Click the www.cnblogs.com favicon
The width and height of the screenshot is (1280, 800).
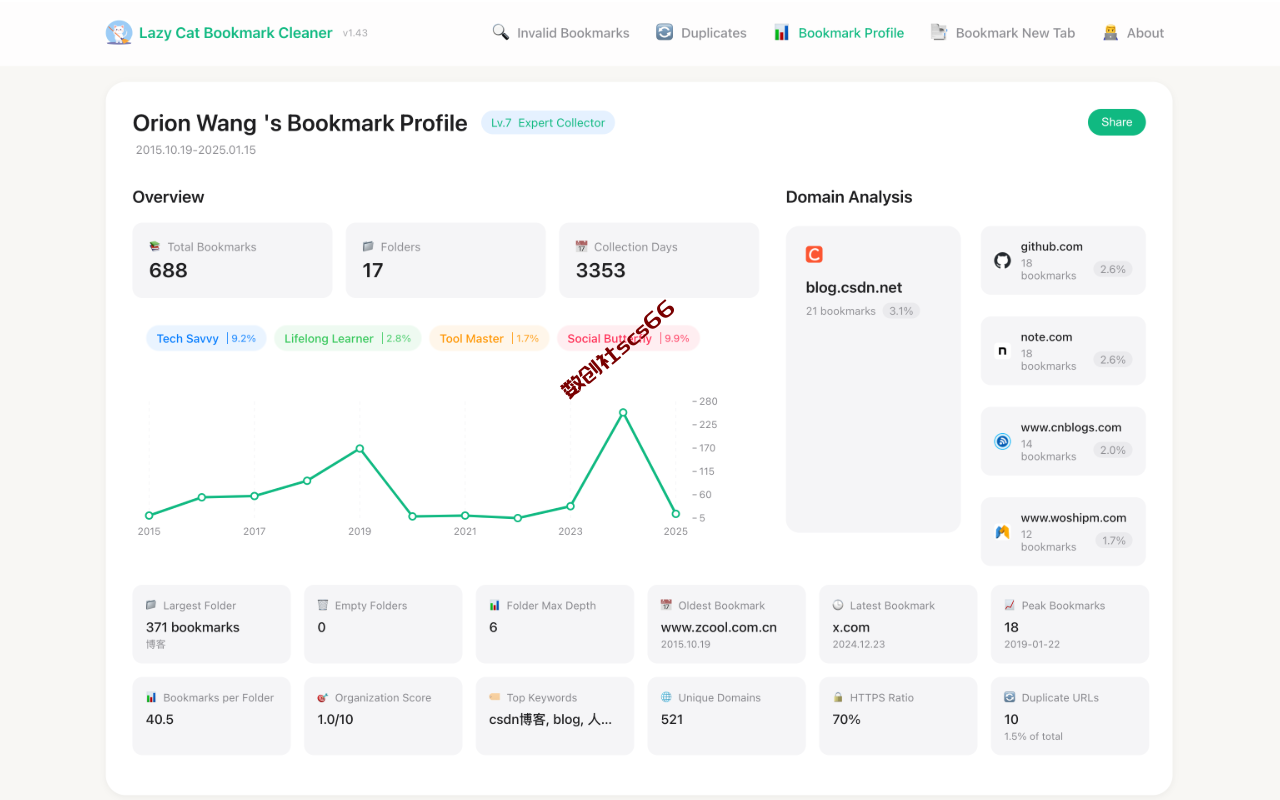pyautogui.click(x=1002, y=441)
